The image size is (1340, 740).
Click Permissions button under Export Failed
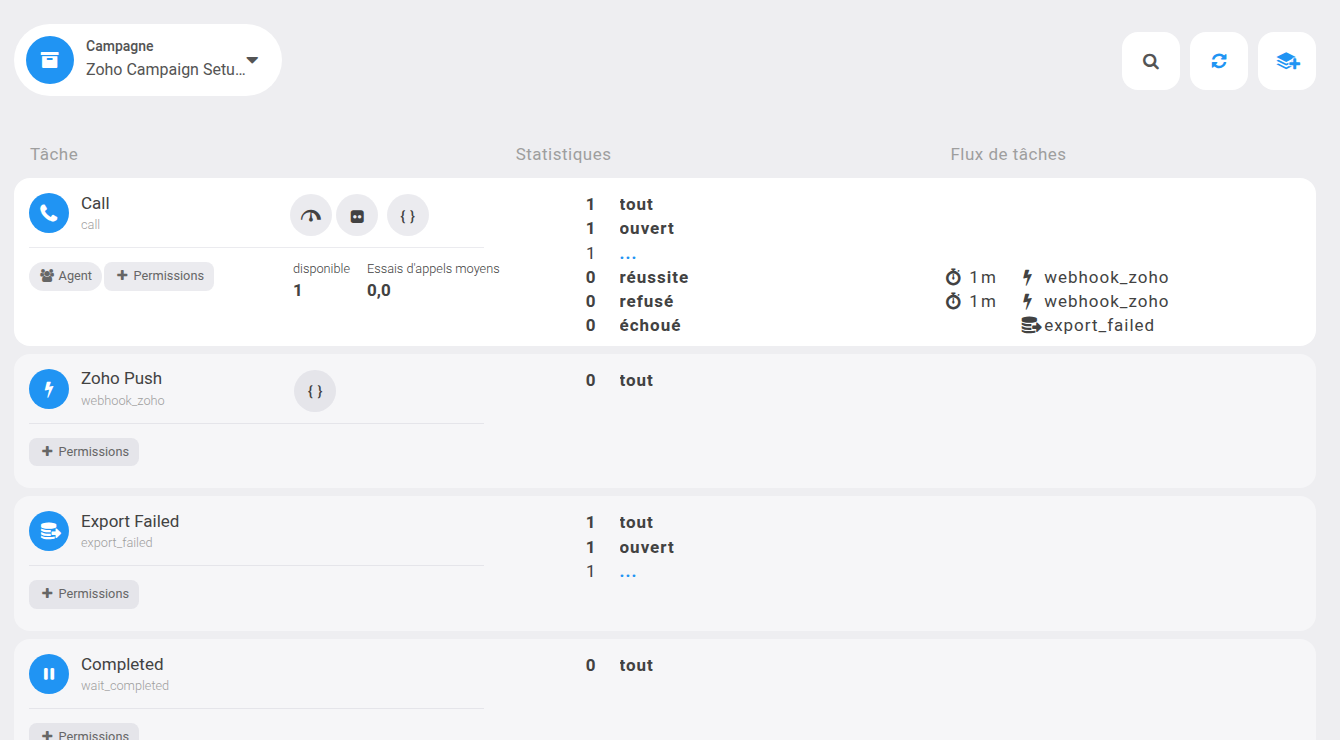[x=84, y=594]
